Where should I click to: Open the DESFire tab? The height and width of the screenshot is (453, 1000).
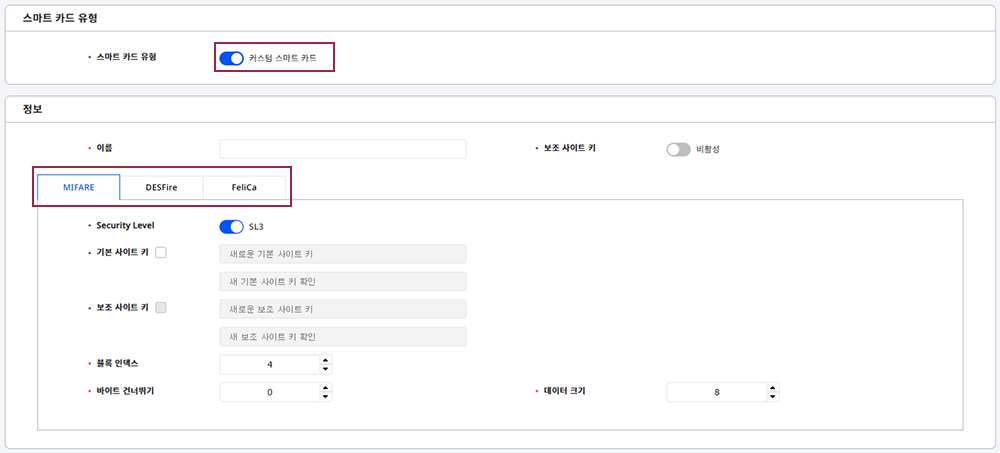161,187
